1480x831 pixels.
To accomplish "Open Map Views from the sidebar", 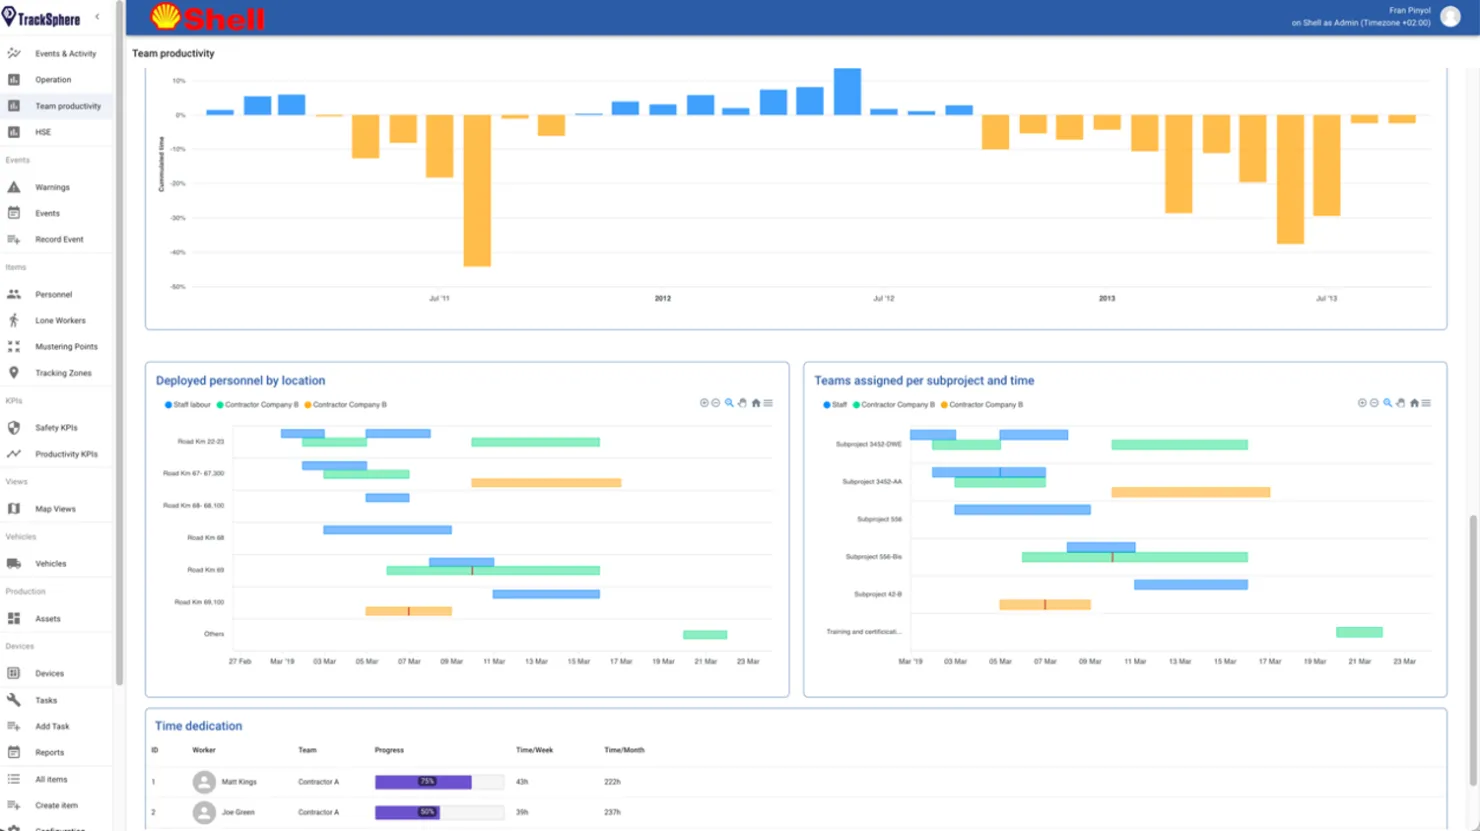I will [53, 508].
